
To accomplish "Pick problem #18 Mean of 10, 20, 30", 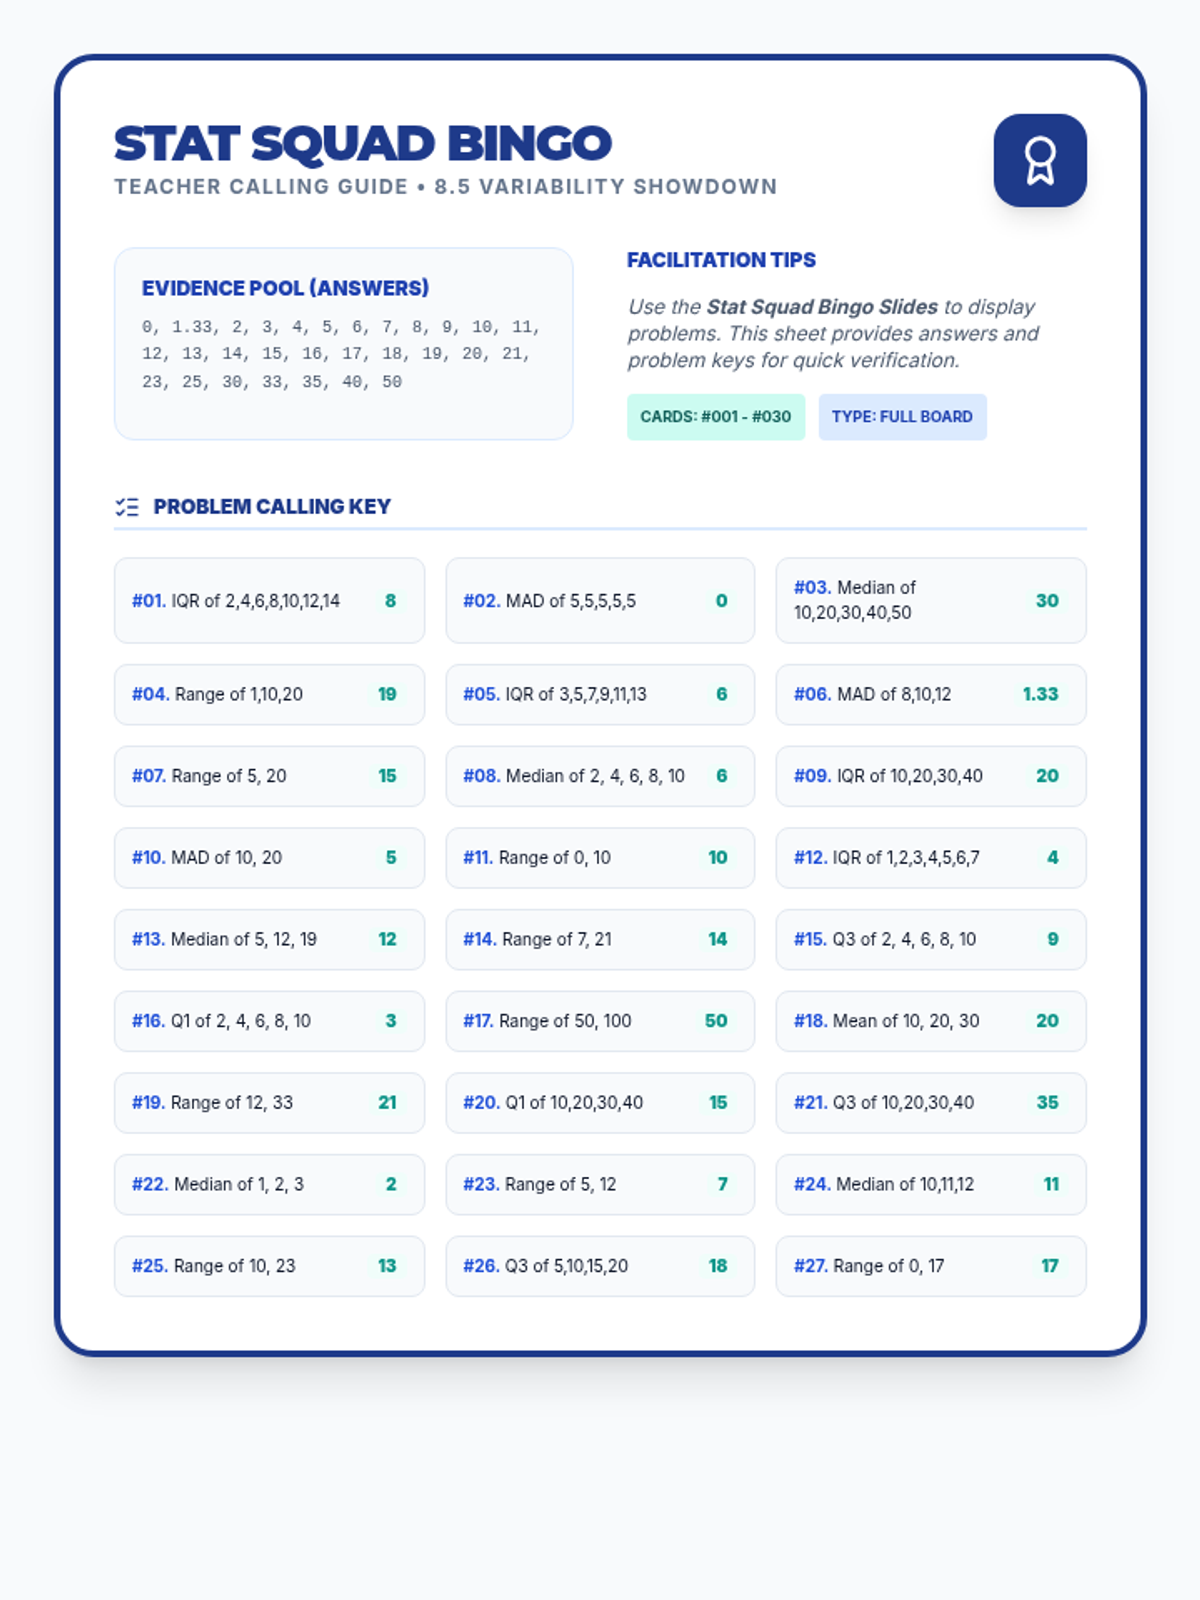I will point(930,1021).
